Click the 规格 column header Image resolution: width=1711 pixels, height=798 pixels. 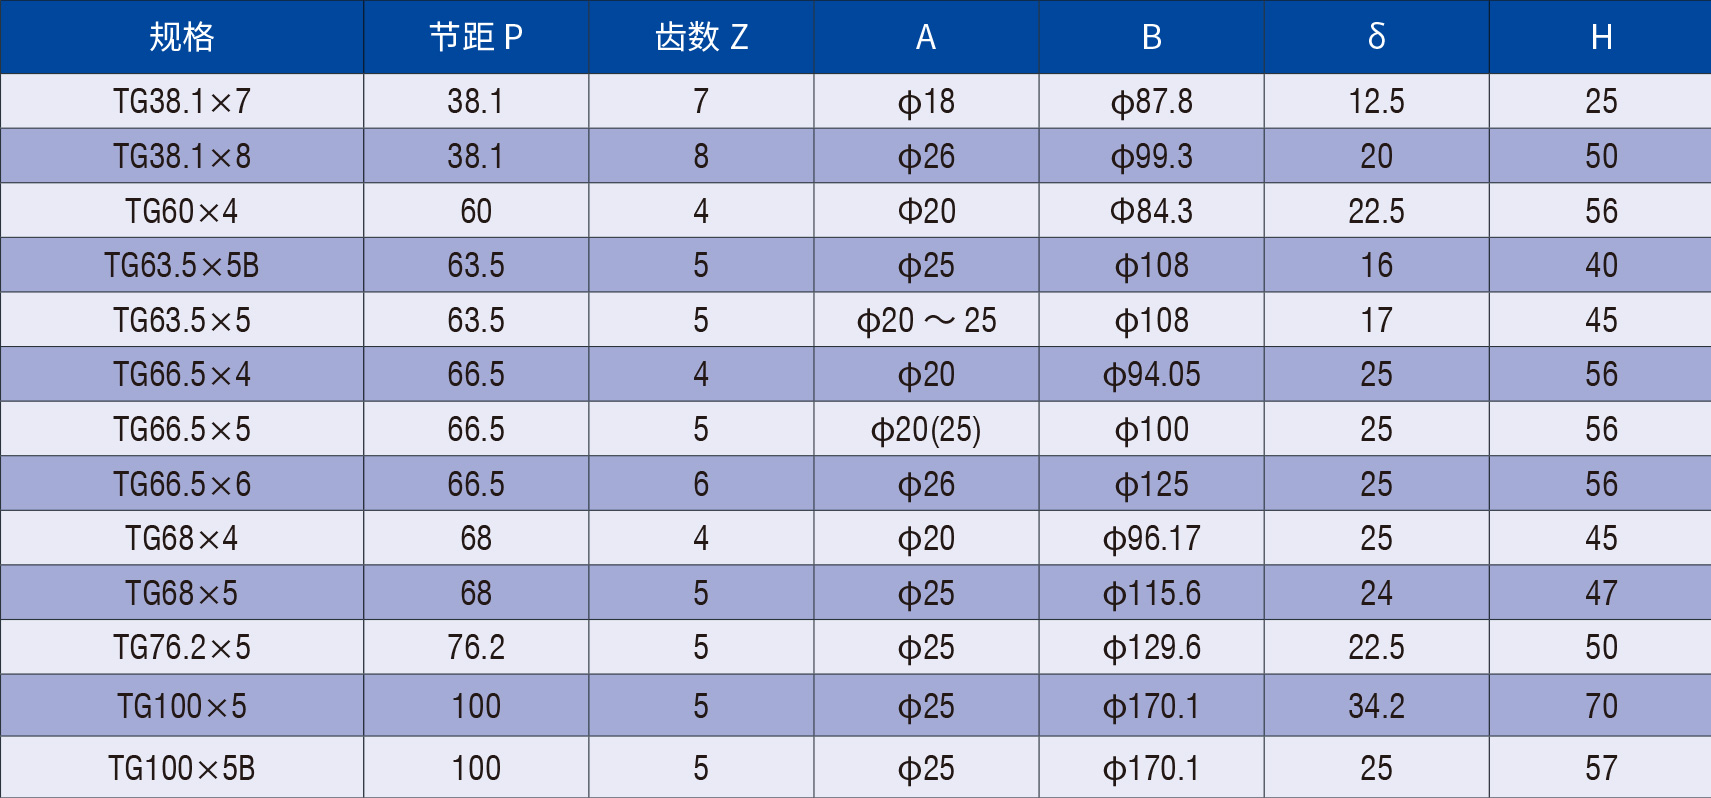[x=182, y=37]
